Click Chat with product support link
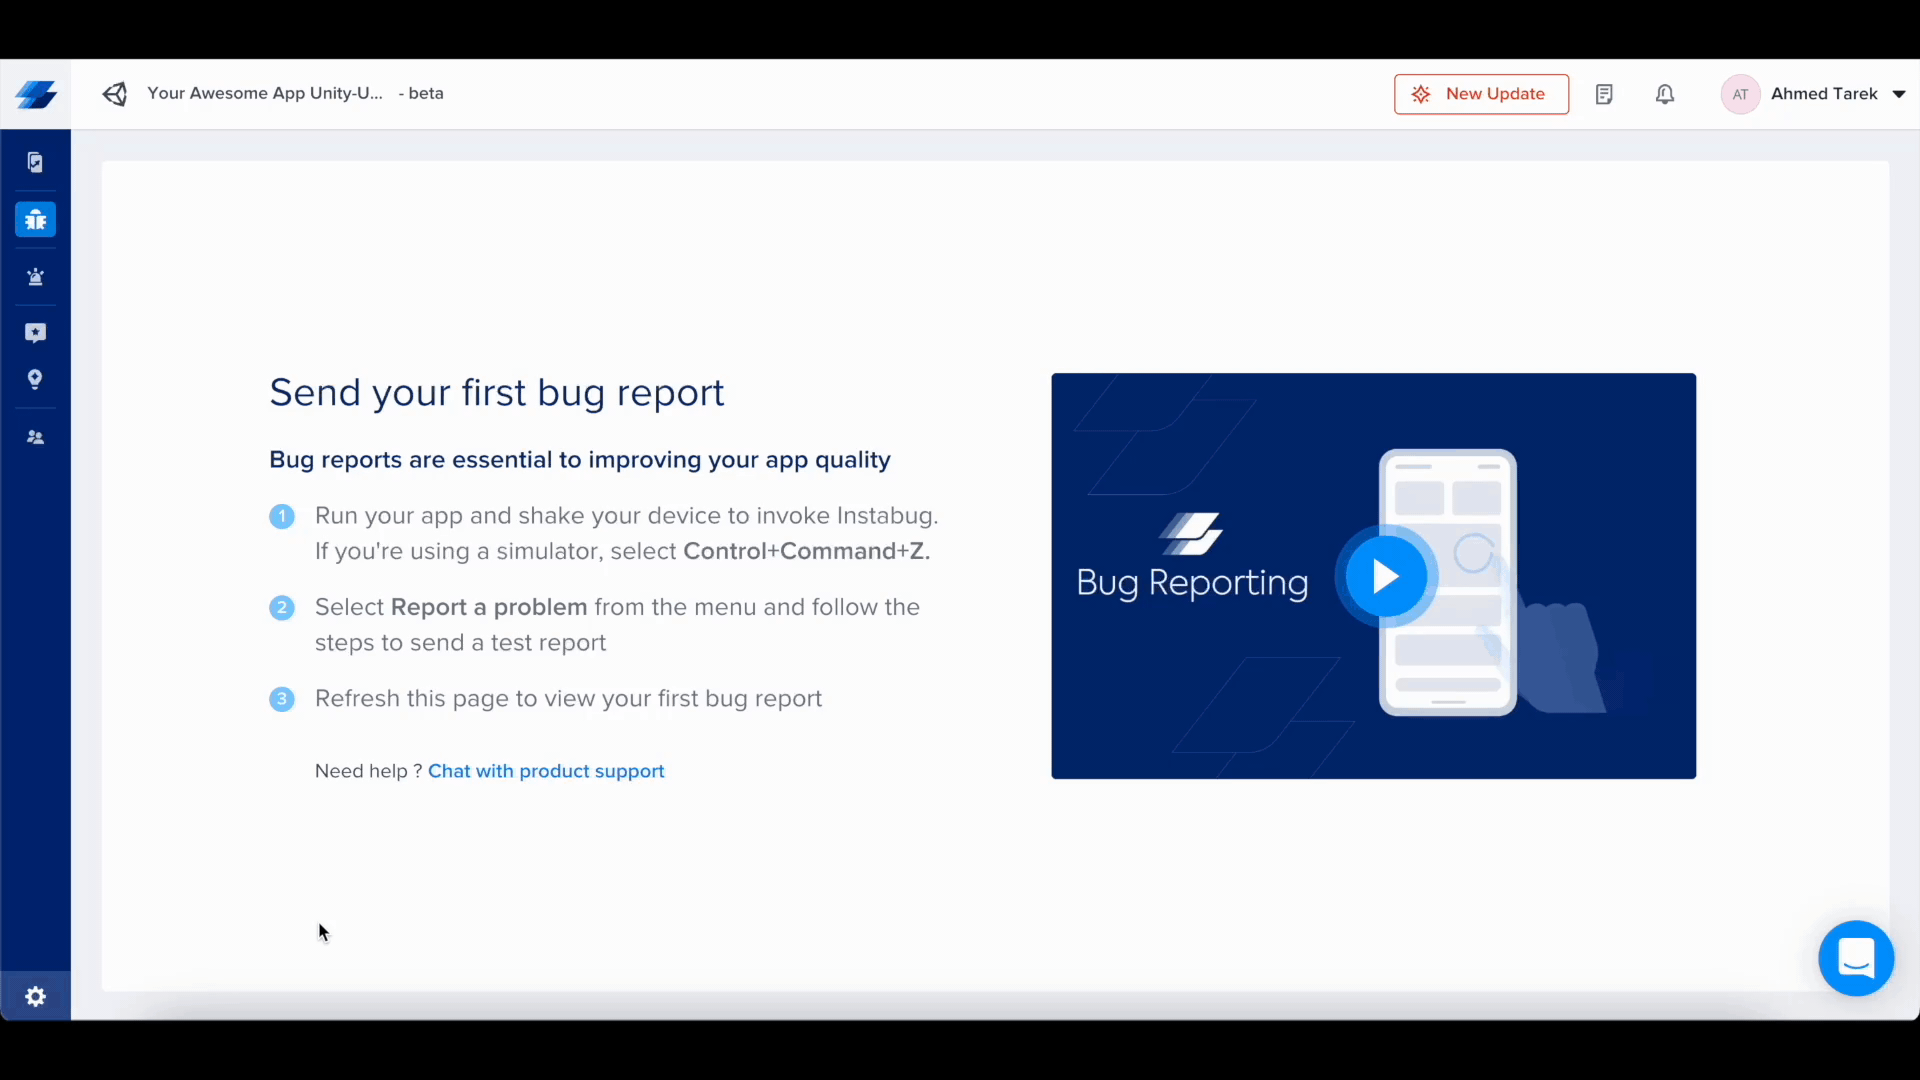This screenshot has width=1920, height=1080. click(546, 771)
